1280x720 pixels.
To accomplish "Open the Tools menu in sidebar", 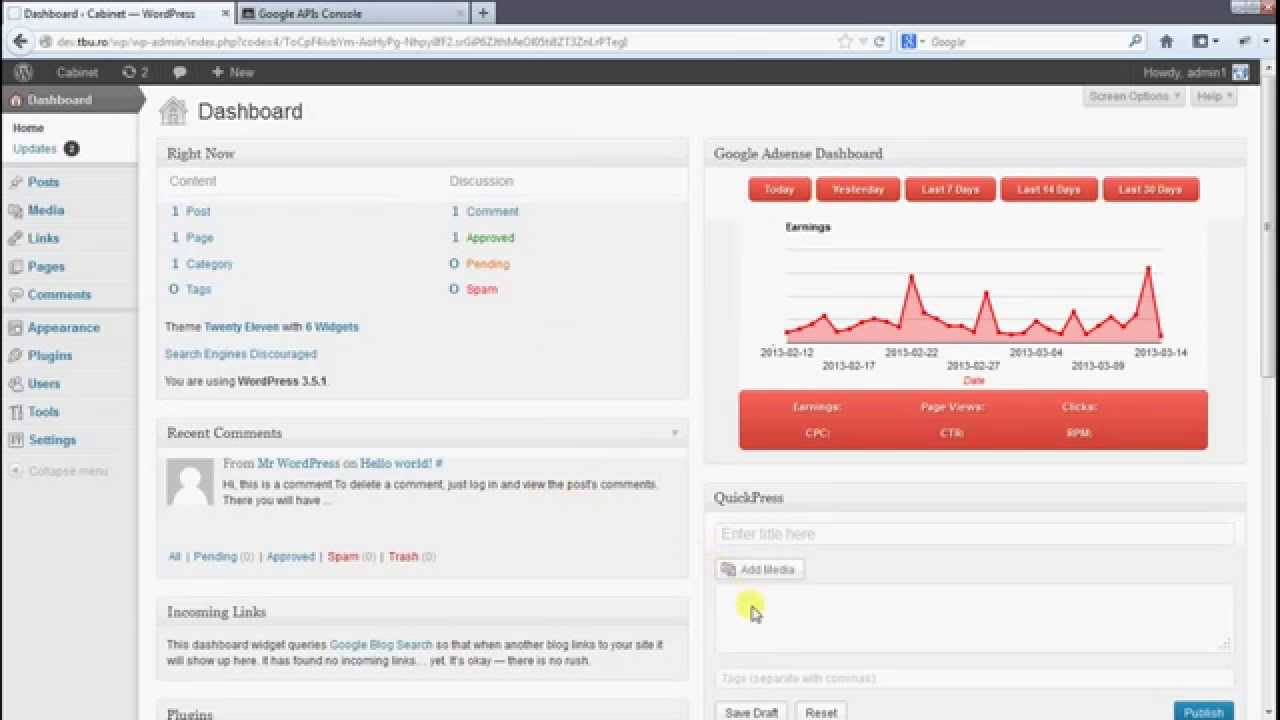I will coord(43,411).
